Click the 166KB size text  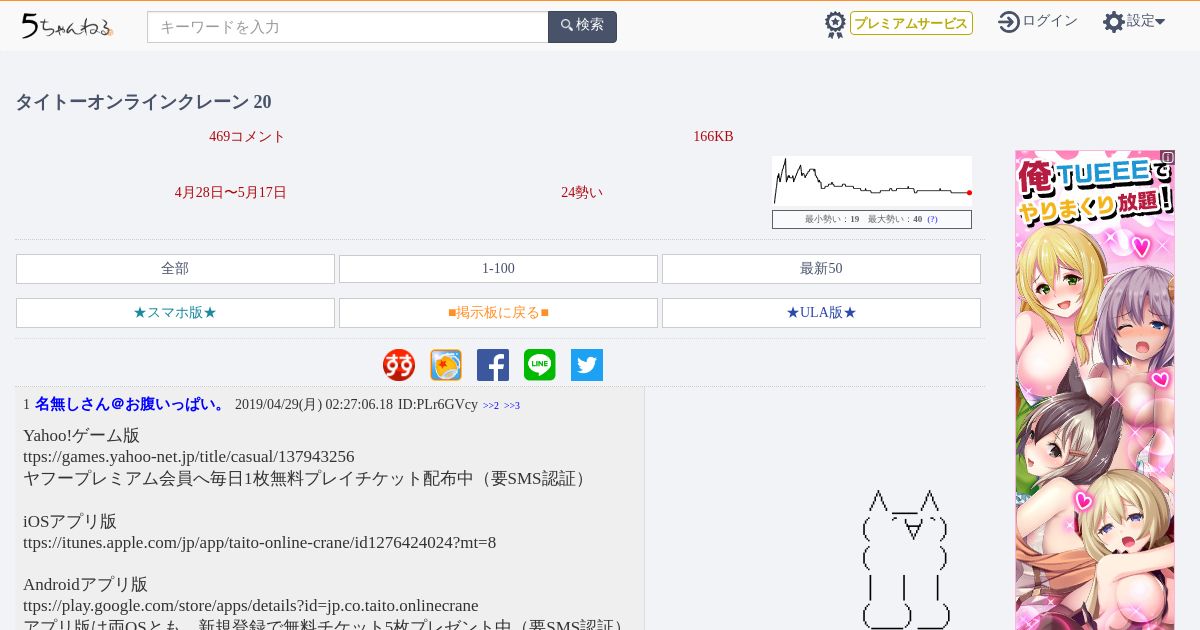713,137
